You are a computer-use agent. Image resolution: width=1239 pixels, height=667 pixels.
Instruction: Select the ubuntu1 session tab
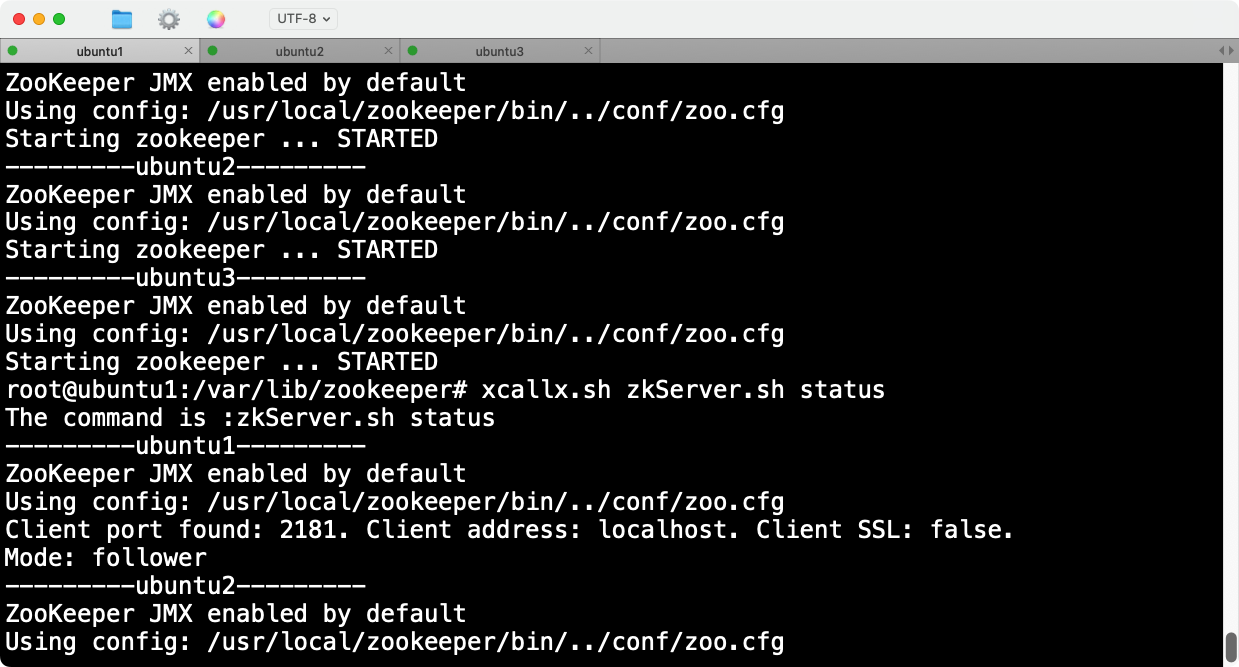tap(100, 51)
